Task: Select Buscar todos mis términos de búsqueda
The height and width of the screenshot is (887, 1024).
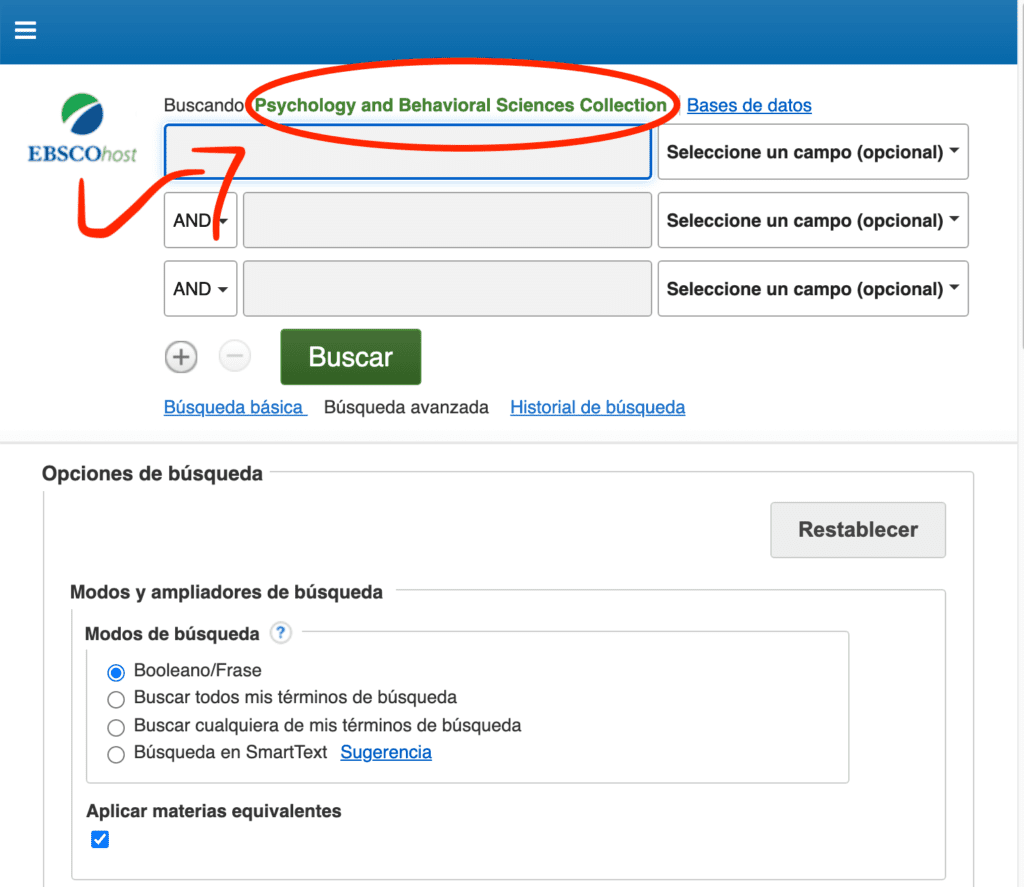Action: (116, 700)
